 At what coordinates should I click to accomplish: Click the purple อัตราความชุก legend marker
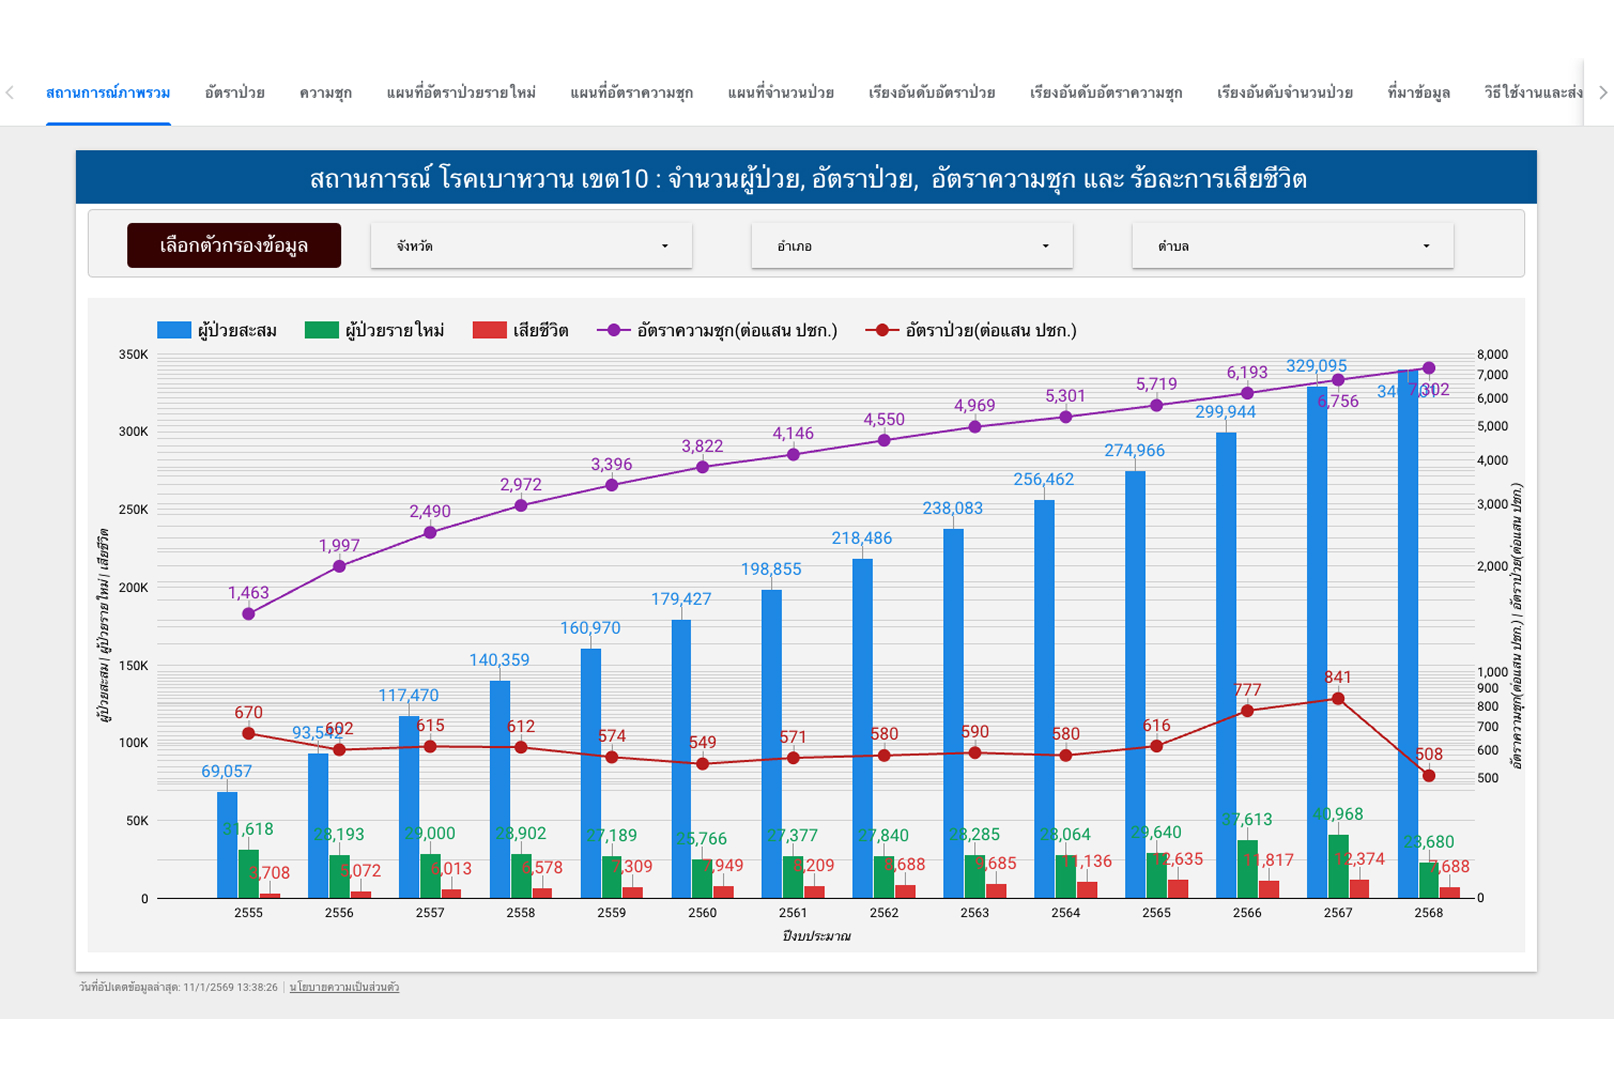tap(613, 331)
